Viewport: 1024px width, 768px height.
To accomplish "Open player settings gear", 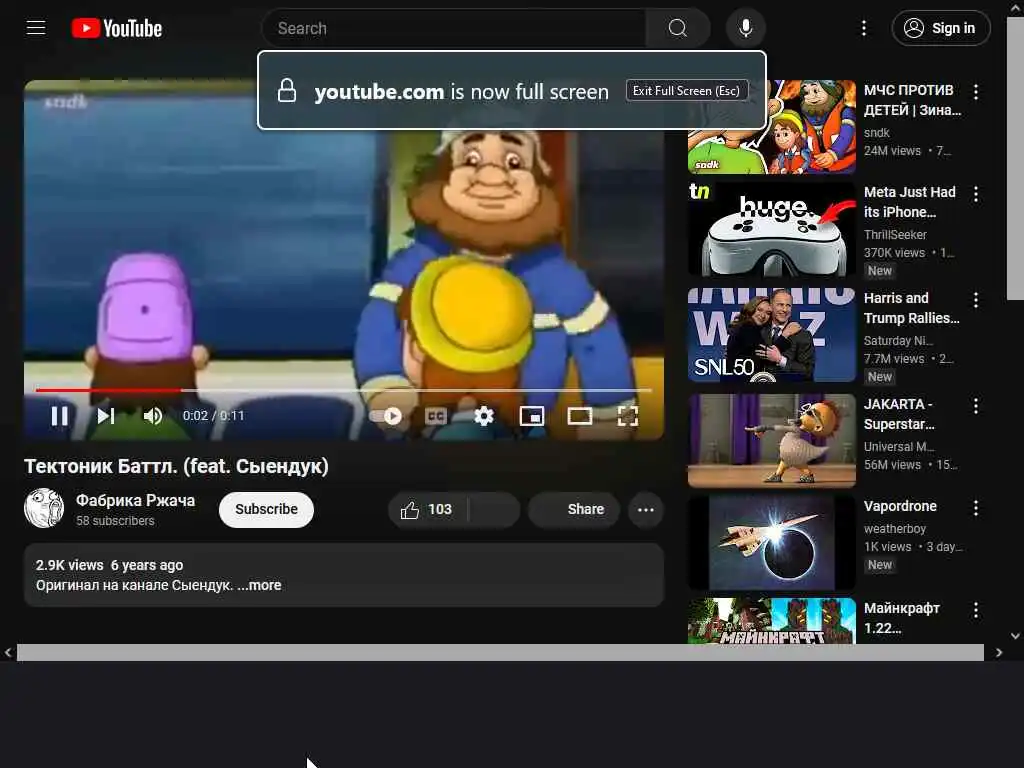I will tap(484, 416).
